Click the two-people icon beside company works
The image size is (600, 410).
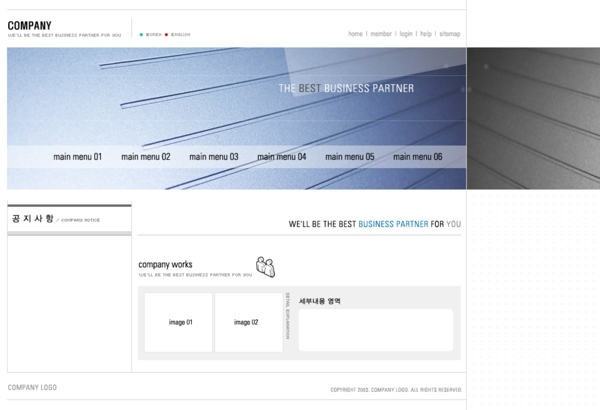[266, 267]
